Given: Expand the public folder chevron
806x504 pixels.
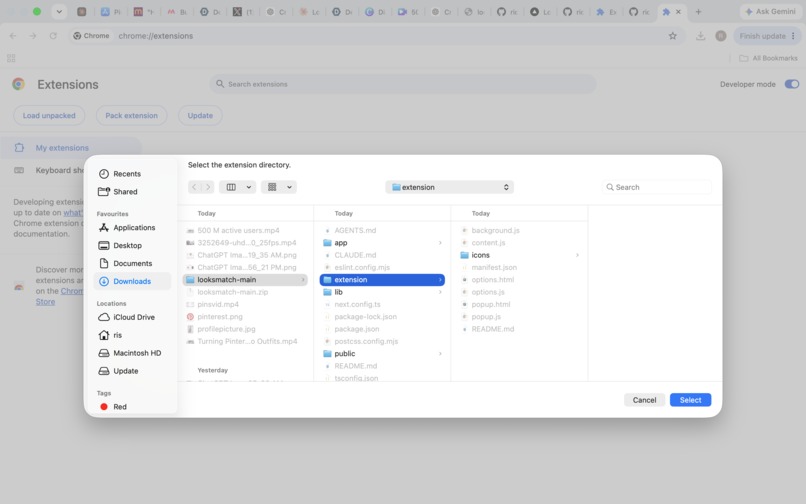Looking at the screenshot, I should coord(440,354).
